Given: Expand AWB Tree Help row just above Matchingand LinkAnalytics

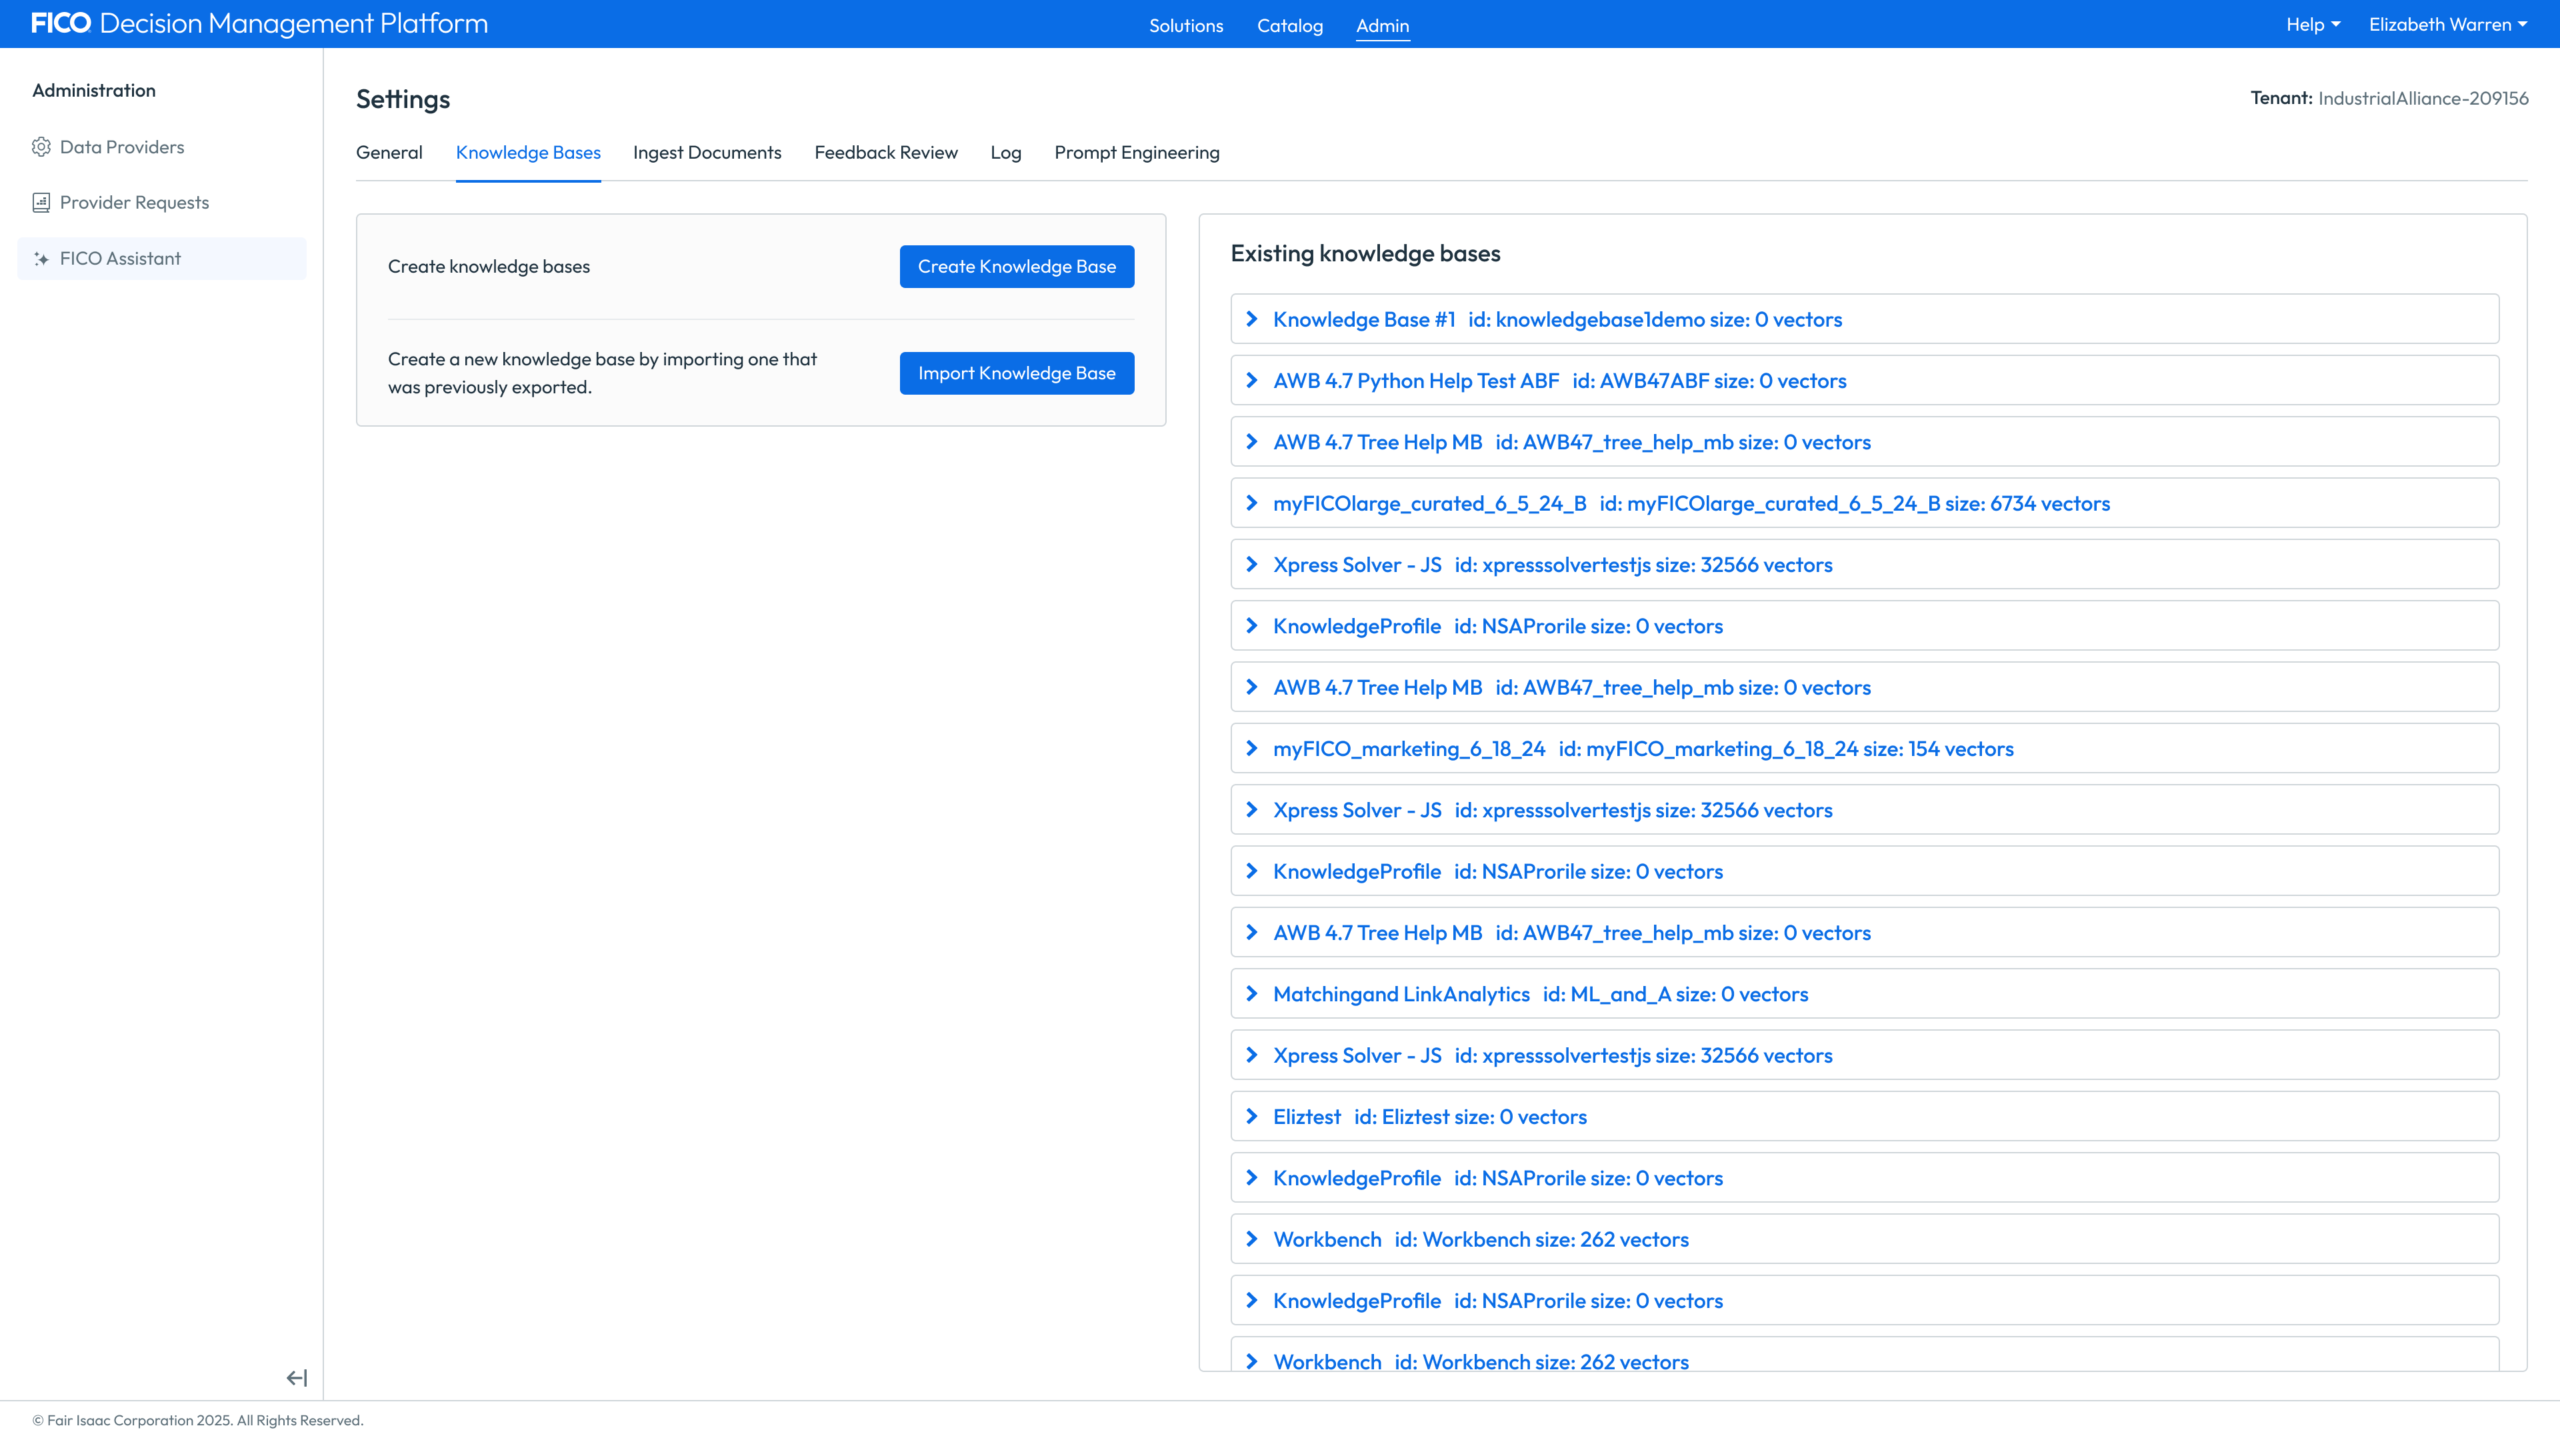Looking at the screenshot, I should tap(1864, 932).
